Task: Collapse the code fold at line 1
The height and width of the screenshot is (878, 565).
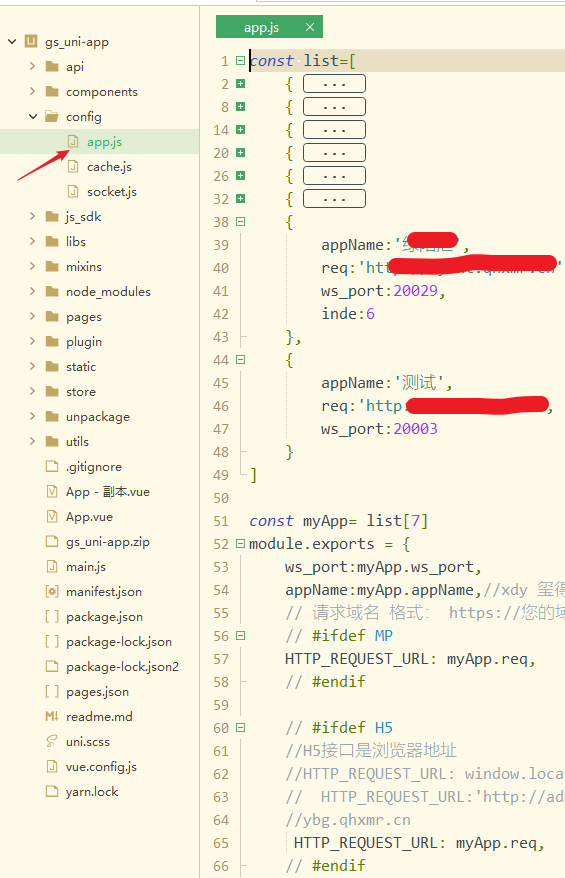Action: pyautogui.click(x=240, y=60)
